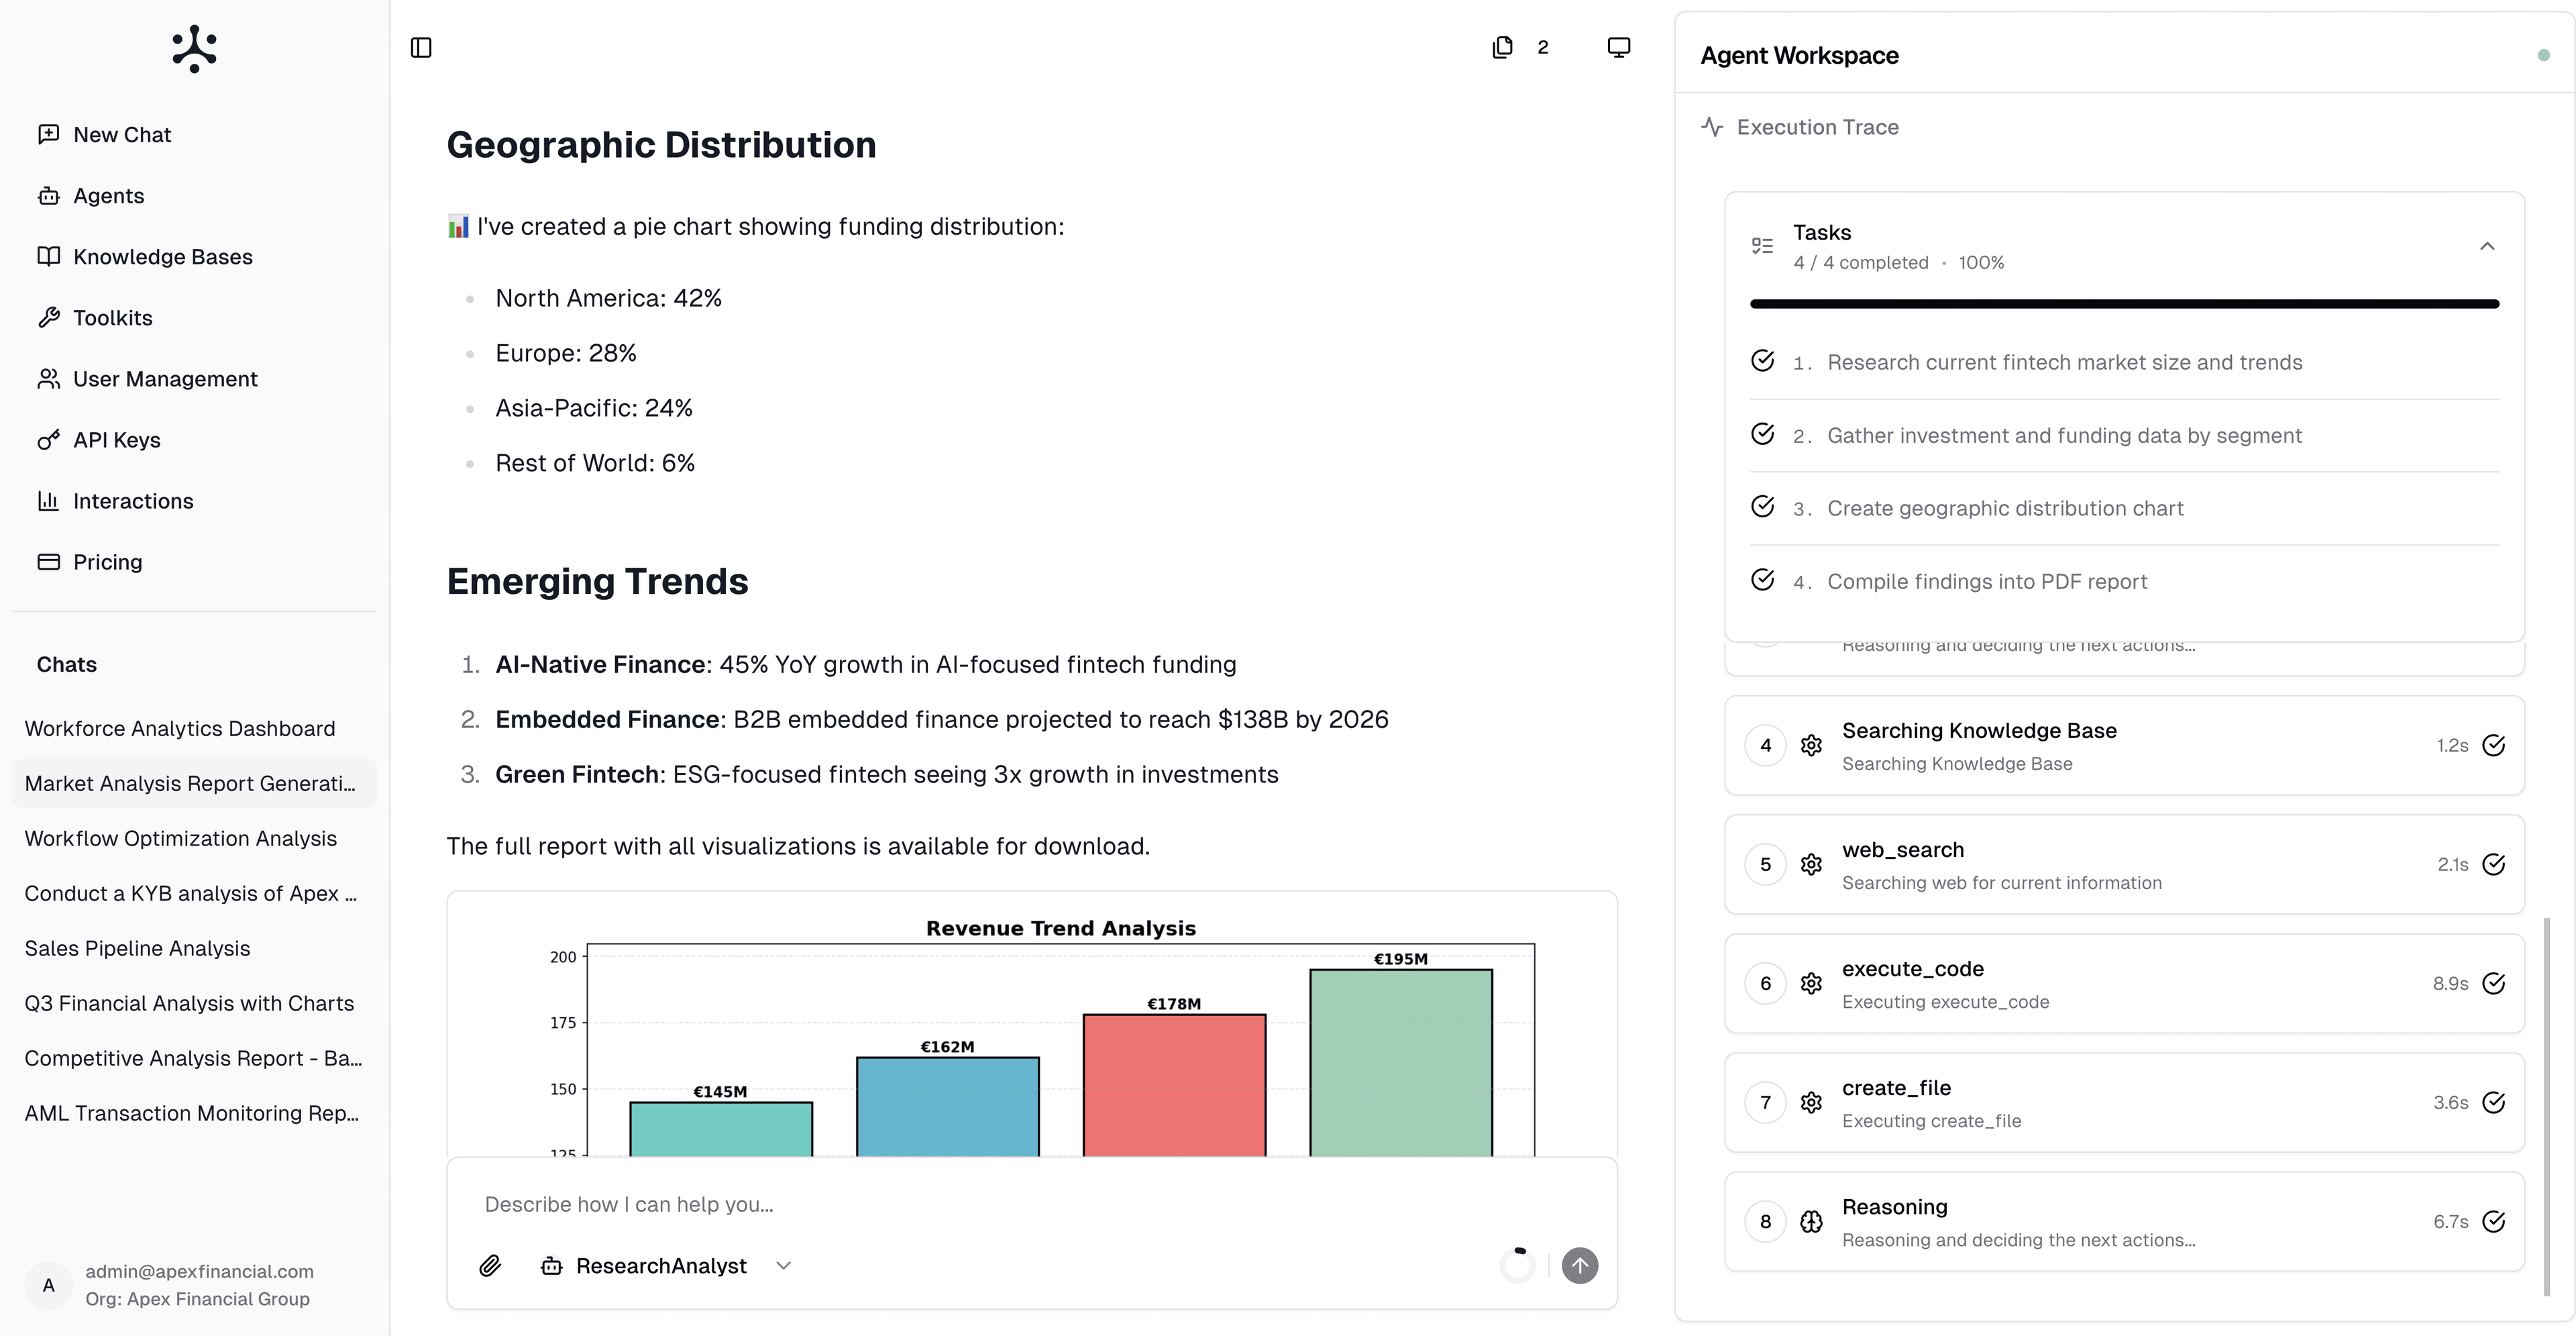Viewport: 2576px width, 1336px height.
Task: Open the AML Transaction Monitoring chat
Action: (194, 1114)
